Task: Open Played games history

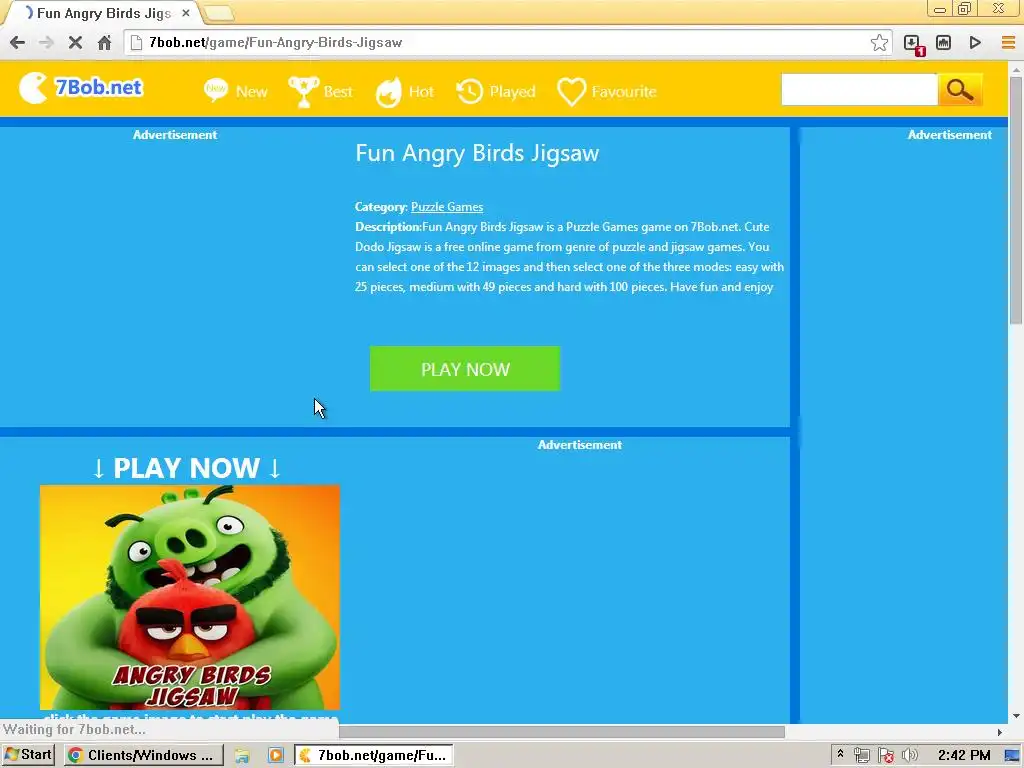Action: pos(496,91)
